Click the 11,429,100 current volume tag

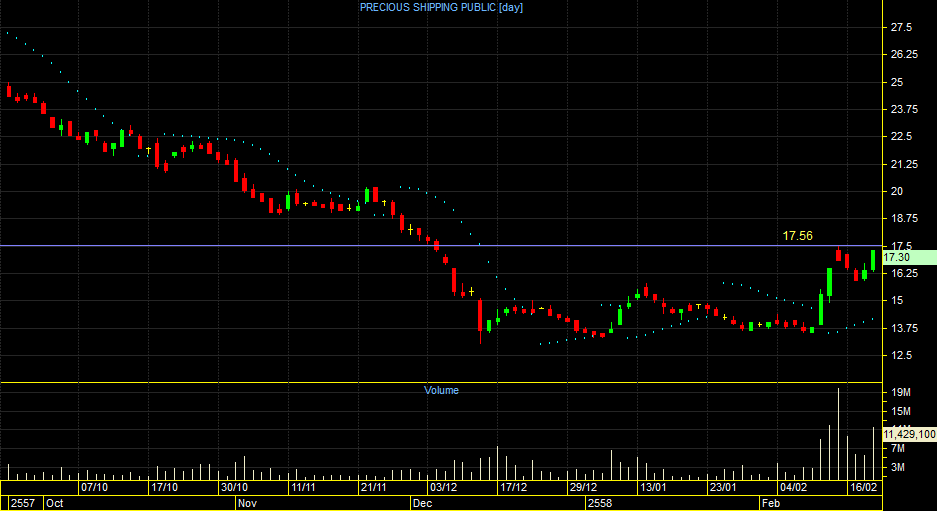point(909,434)
